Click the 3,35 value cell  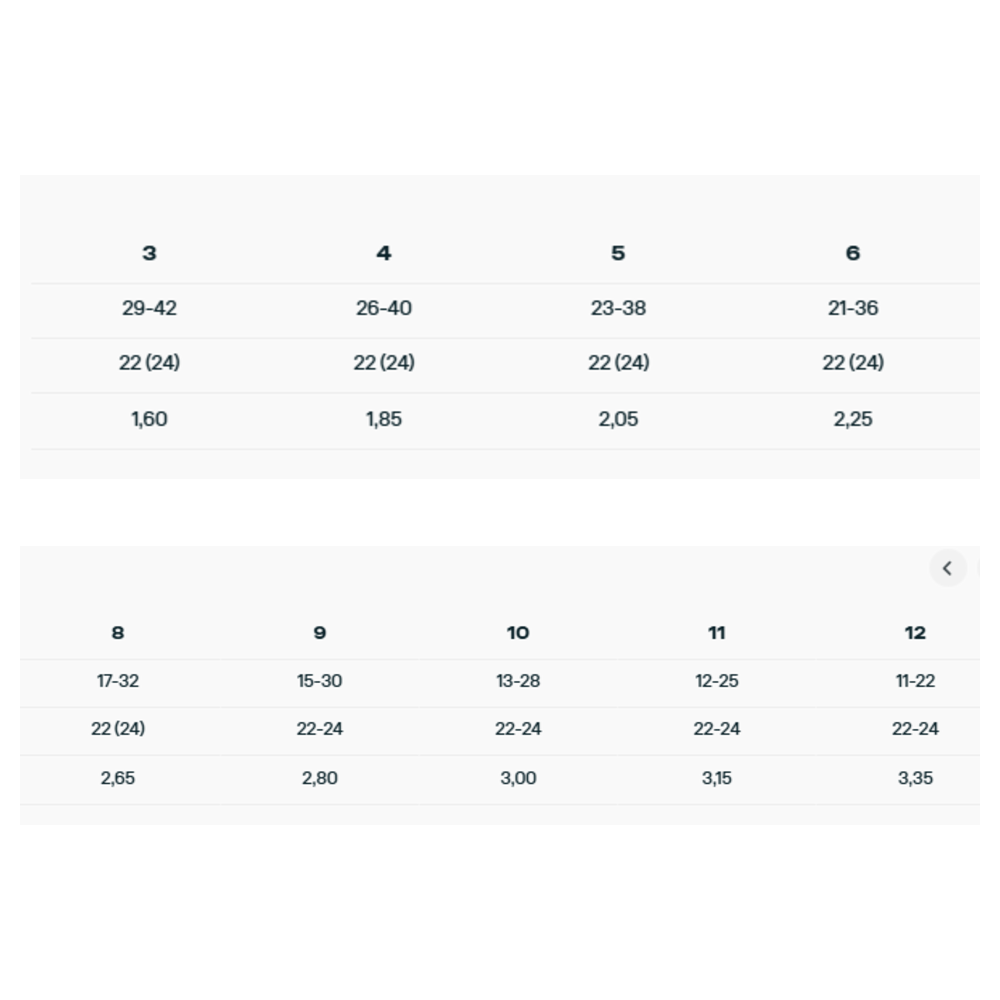click(915, 778)
